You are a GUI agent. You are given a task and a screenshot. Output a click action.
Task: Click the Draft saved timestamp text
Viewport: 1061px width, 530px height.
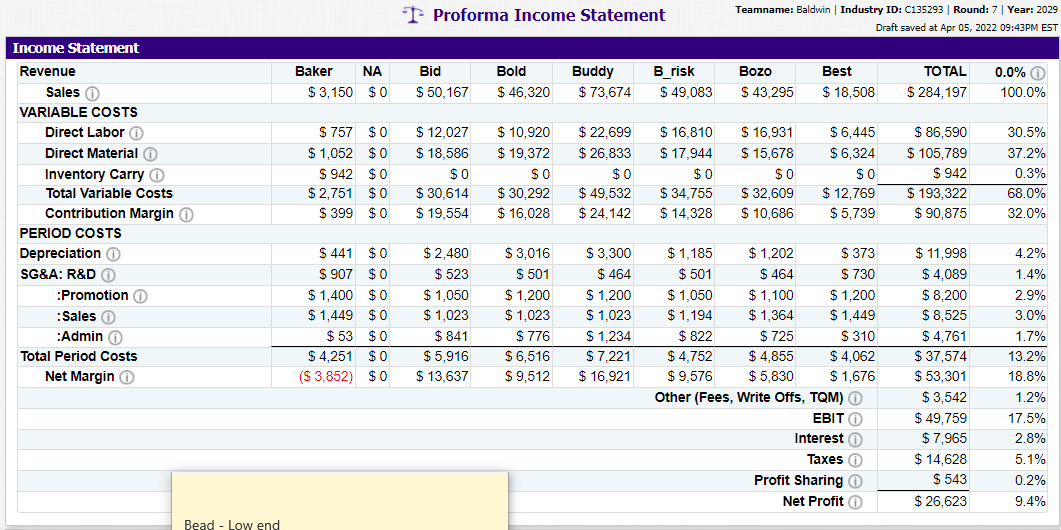tap(966, 28)
